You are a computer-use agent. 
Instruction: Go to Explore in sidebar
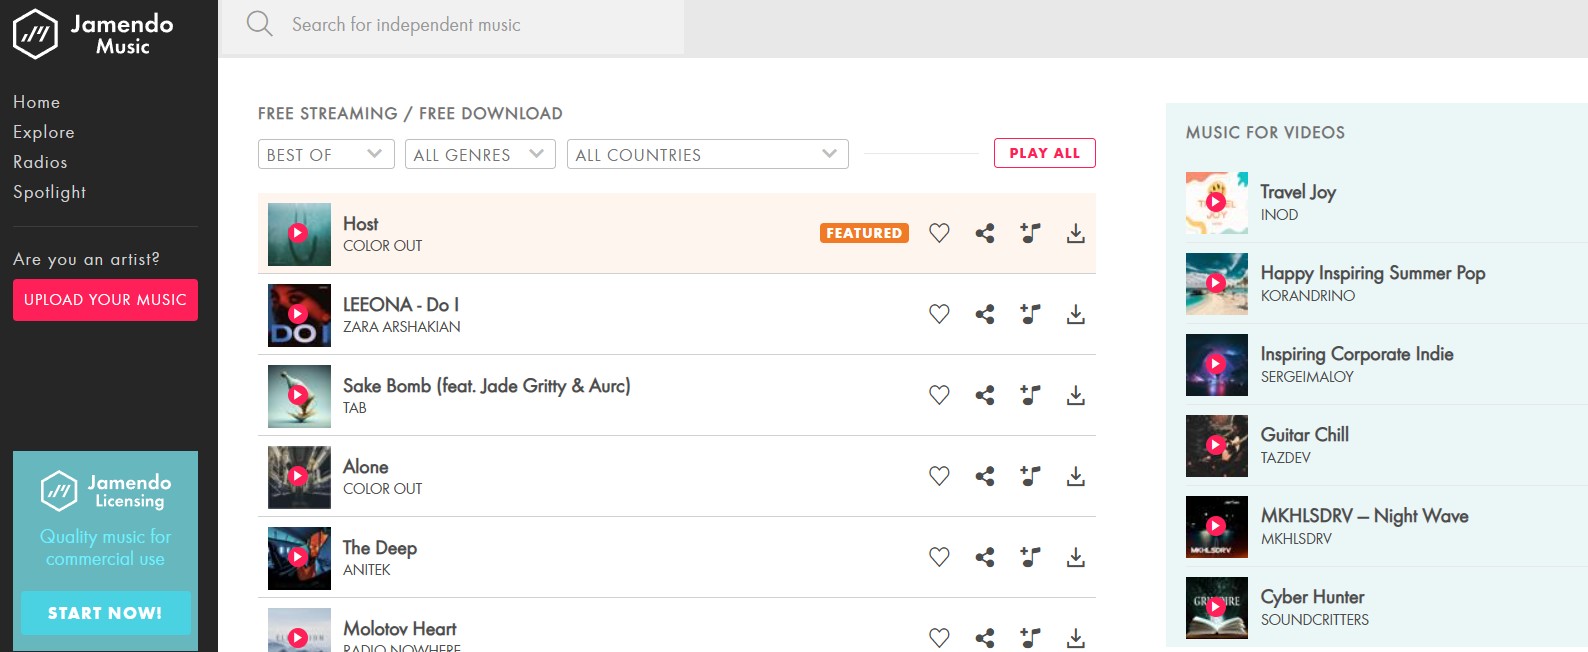click(x=44, y=132)
